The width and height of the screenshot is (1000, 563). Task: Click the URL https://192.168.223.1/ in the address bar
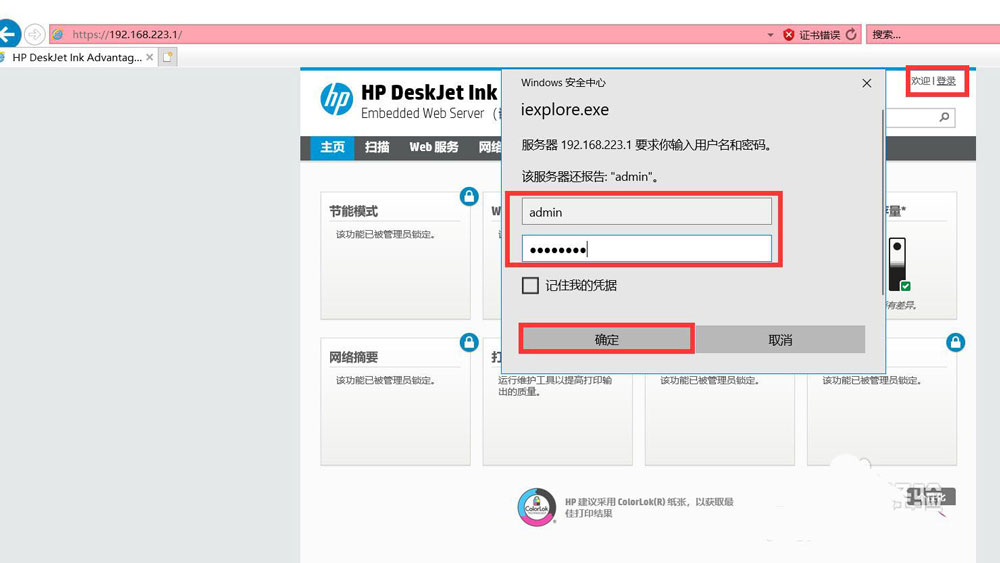pyautogui.click(x=127, y=34)
